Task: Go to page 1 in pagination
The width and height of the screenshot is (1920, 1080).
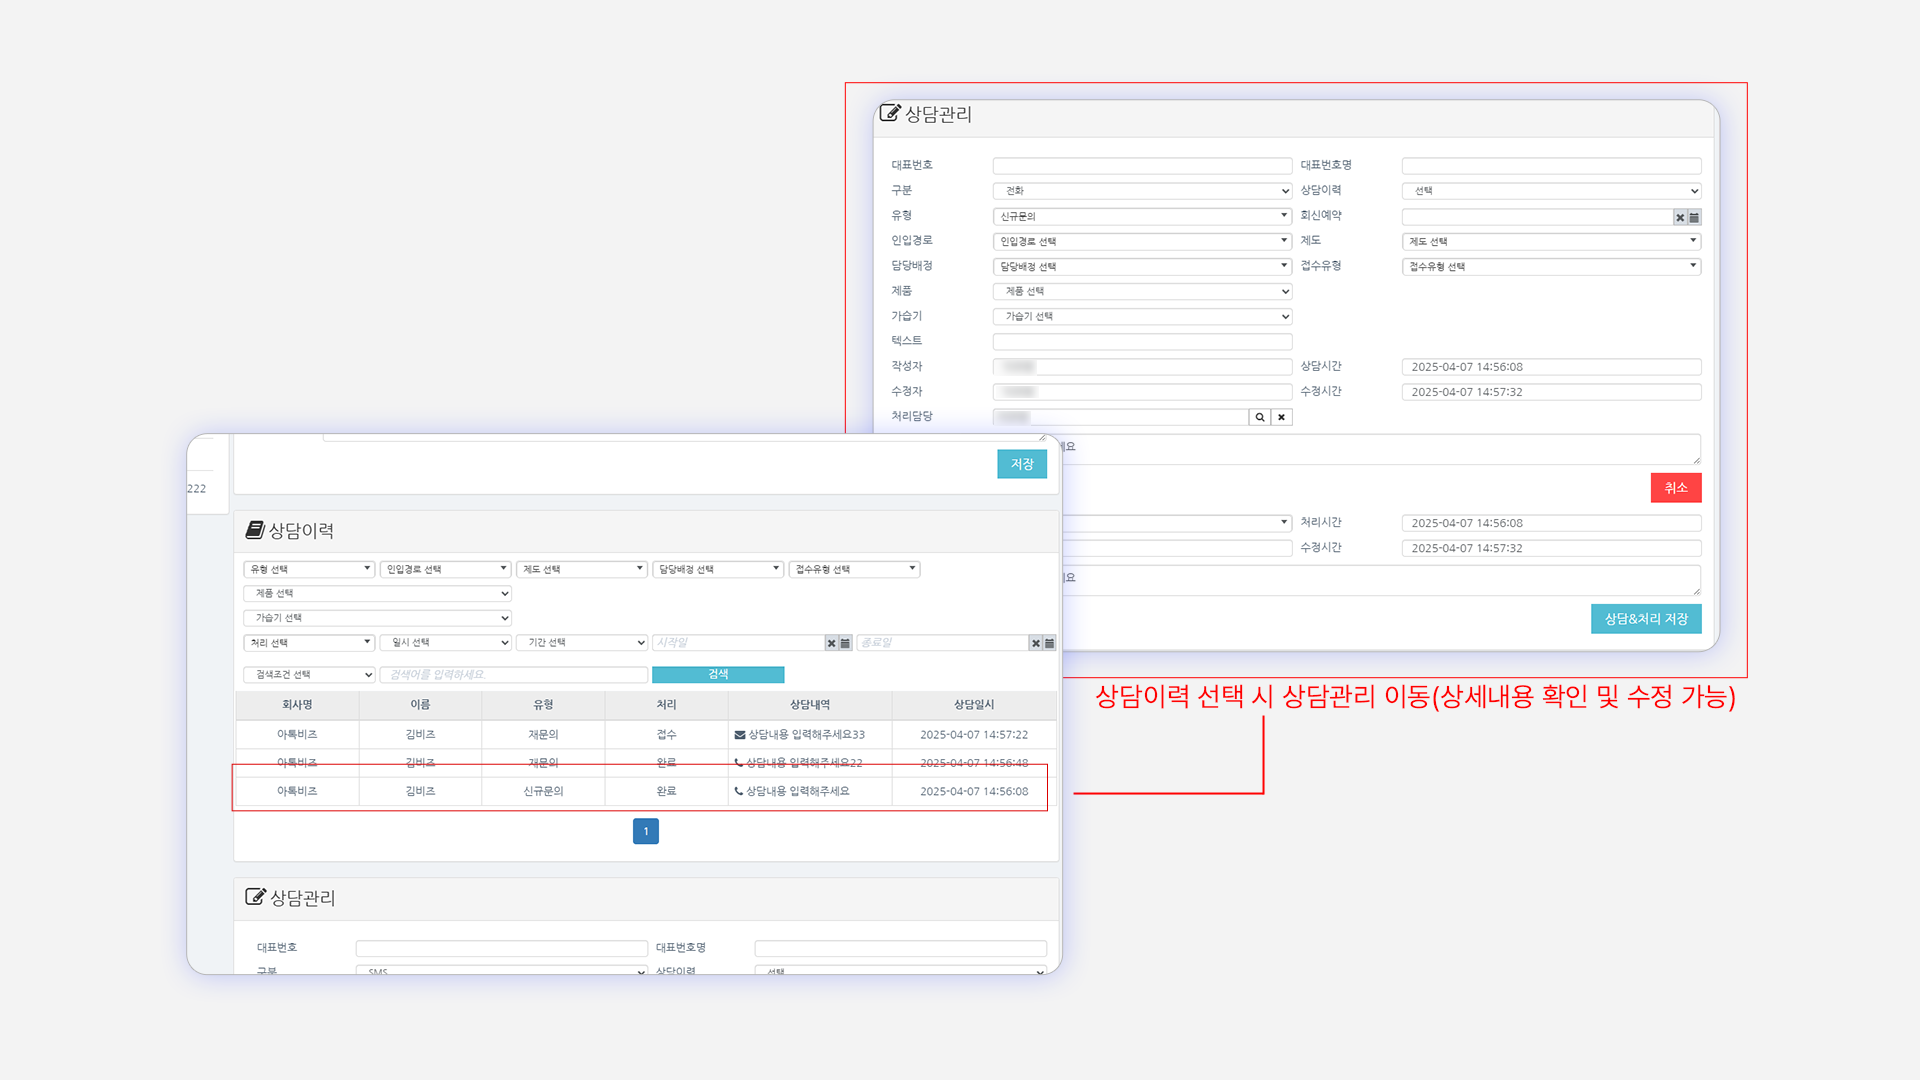Action: pyautogui.click(x=646, y=831)
